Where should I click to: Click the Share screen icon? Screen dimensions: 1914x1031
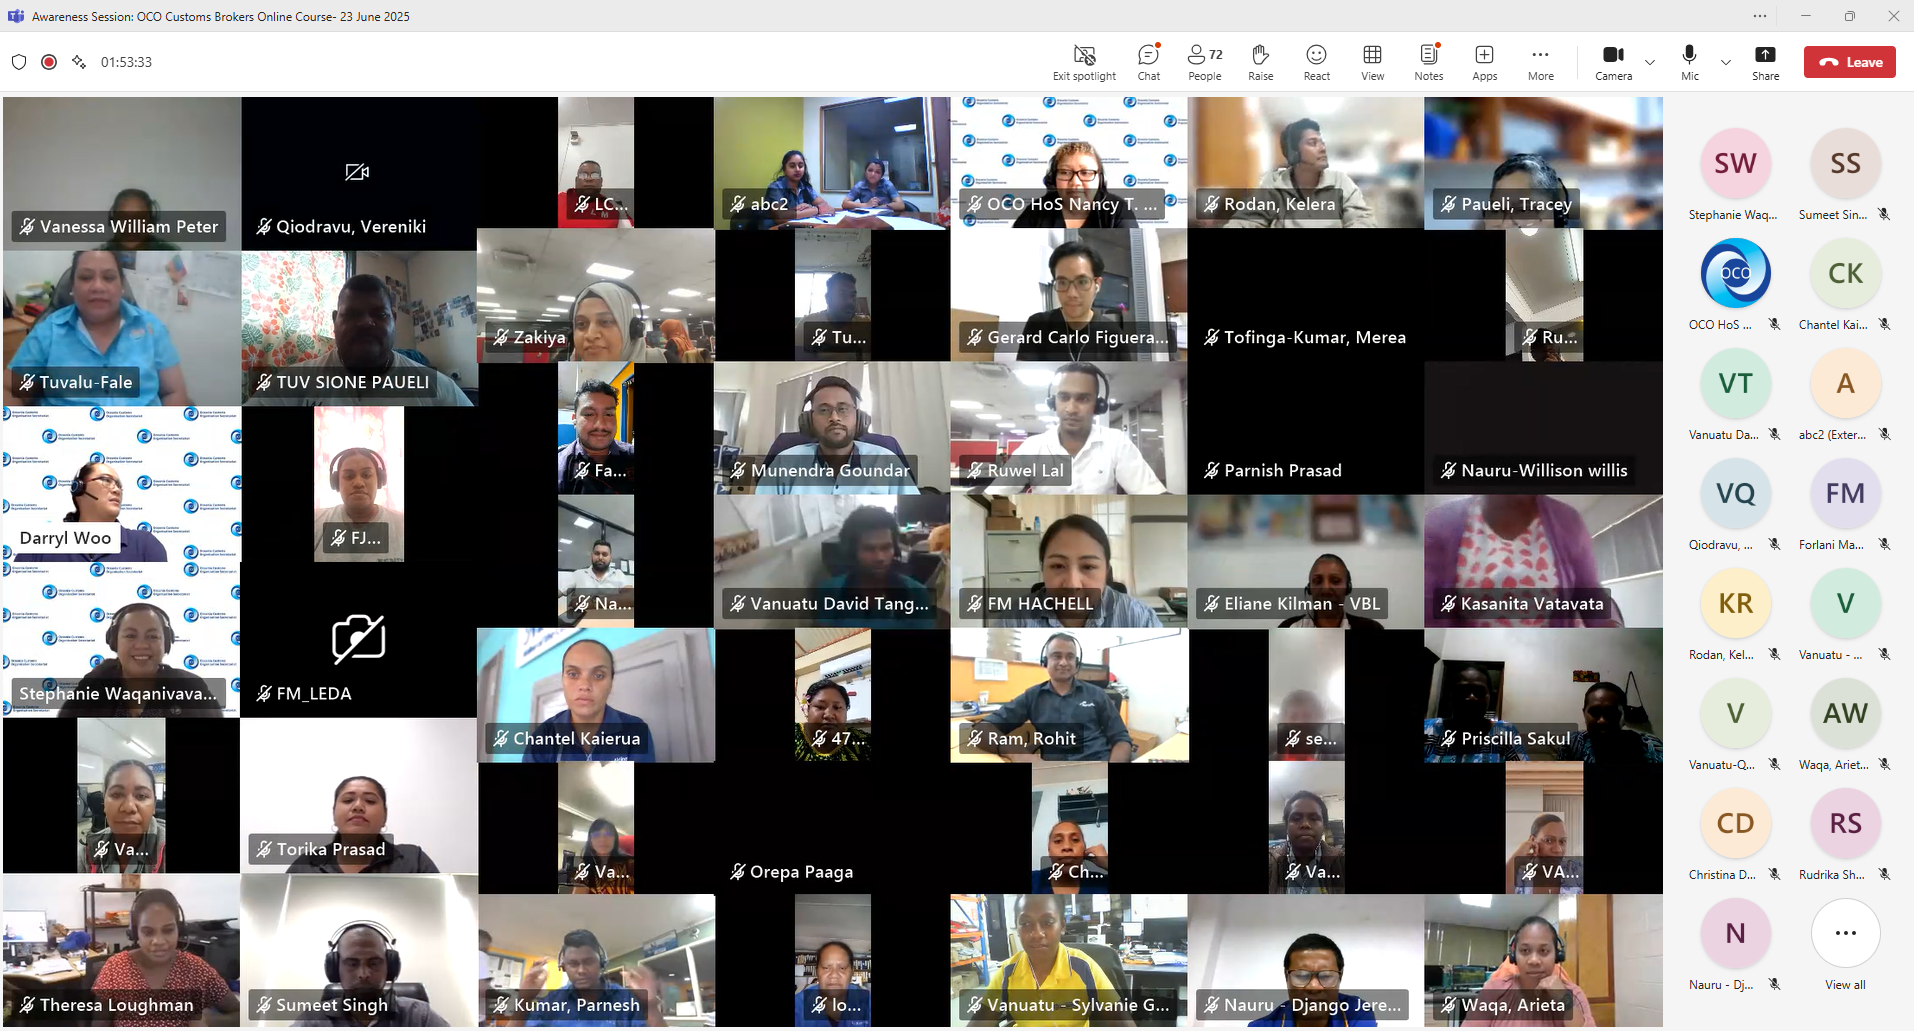(x=1765, y=62)
